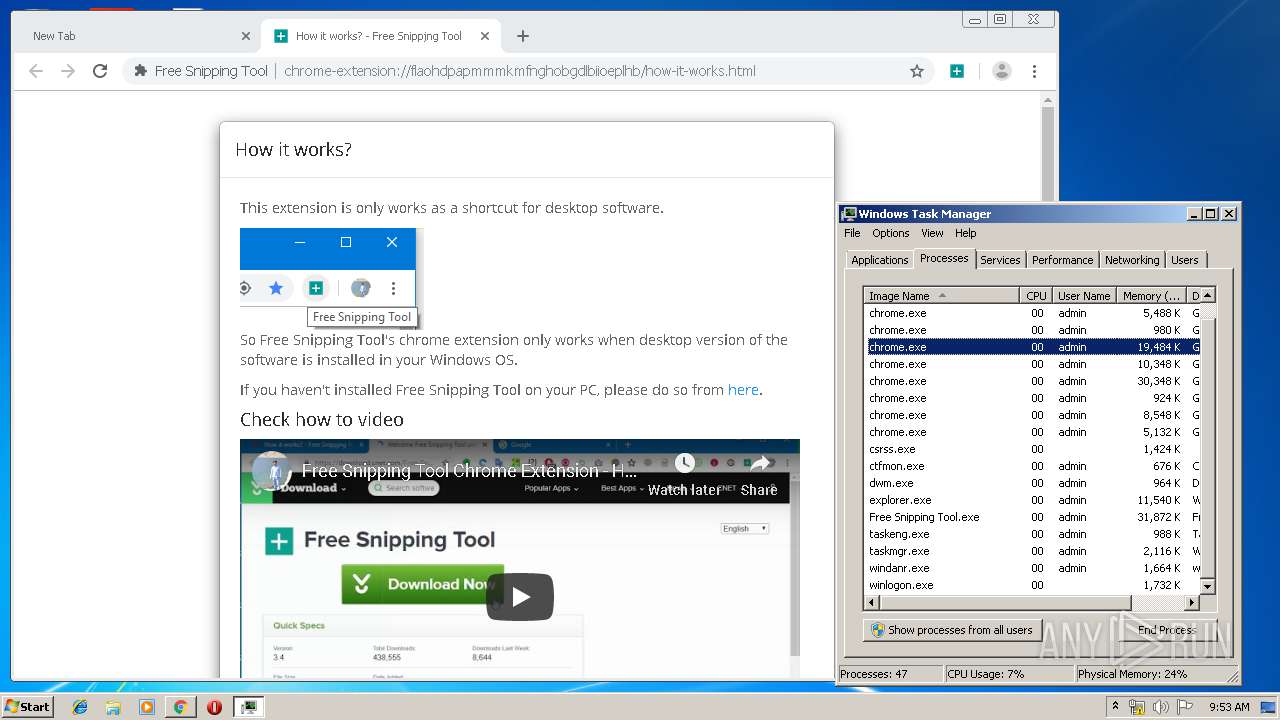Switch to Chrome taskbar icon
1280x720 pixels.
pyautogui.click(x=180, y=707)
